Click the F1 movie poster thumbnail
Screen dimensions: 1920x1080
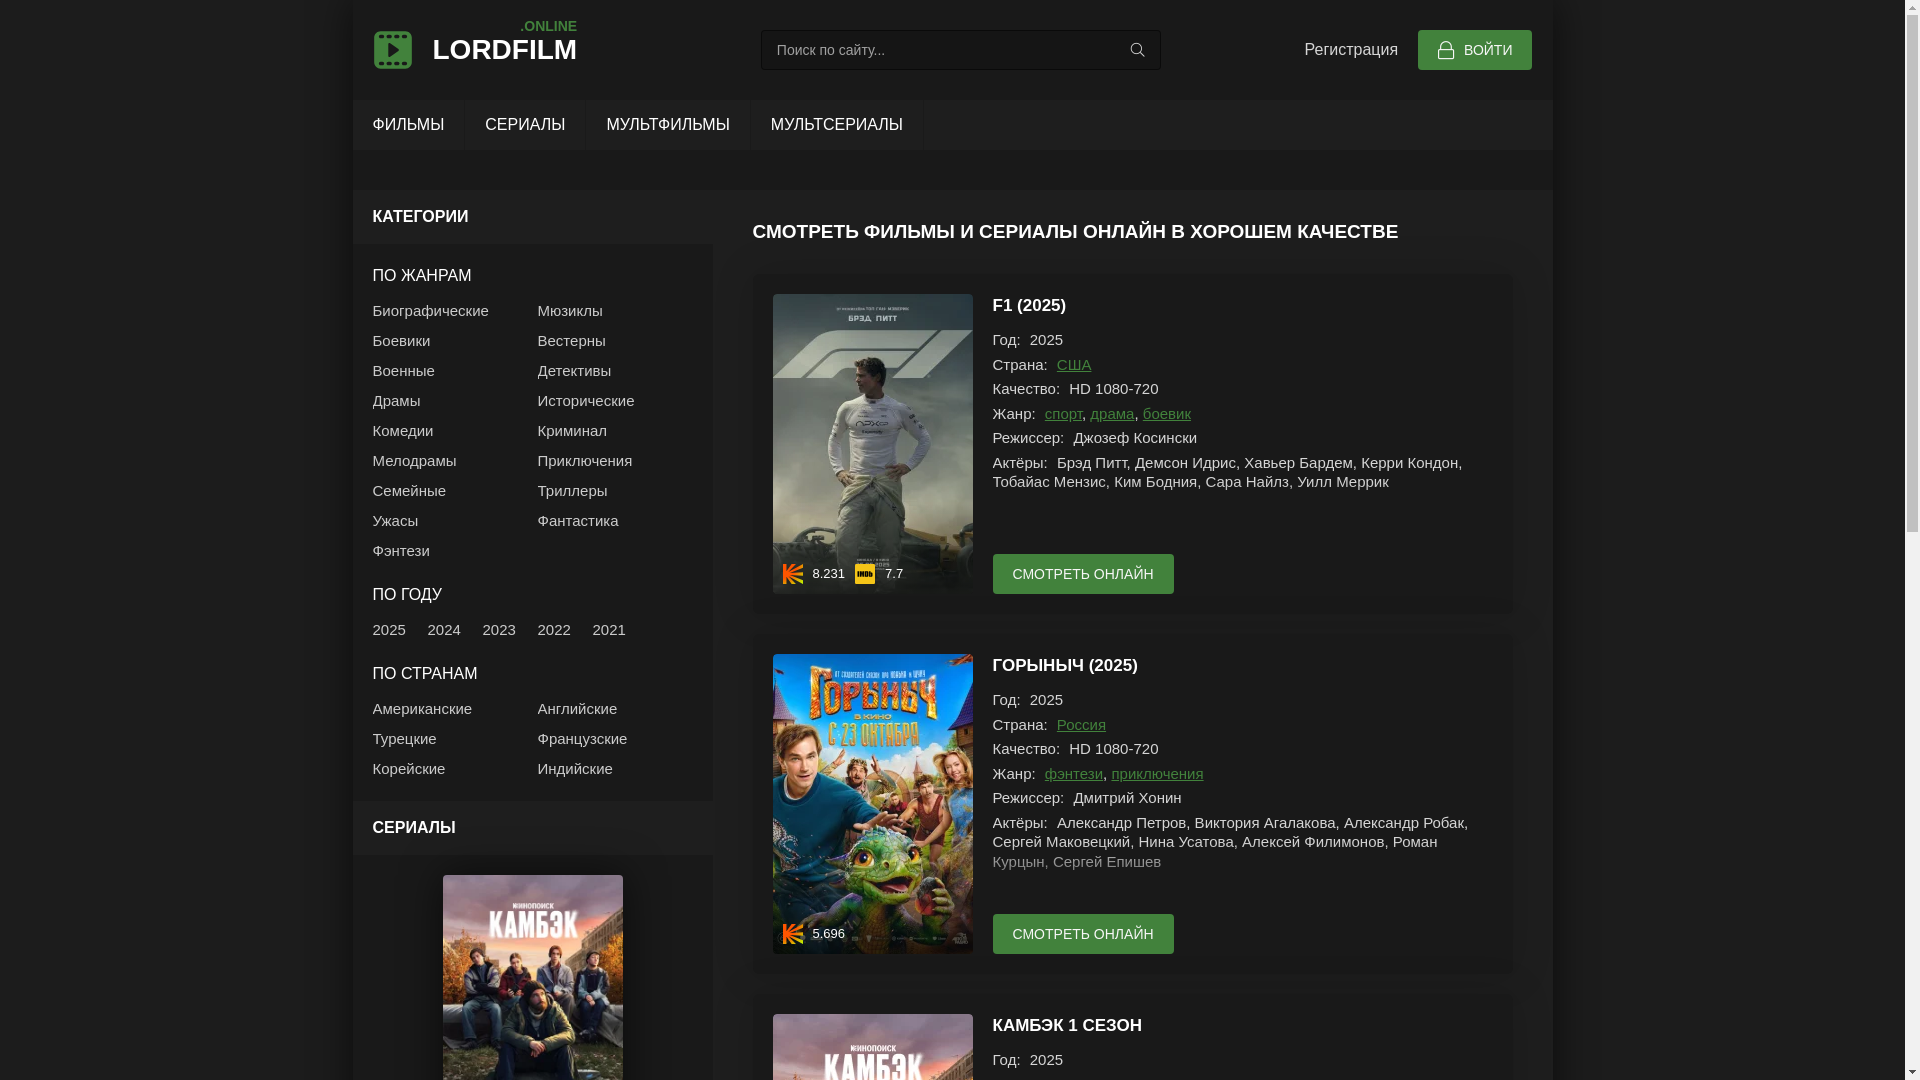pos(872,444)
